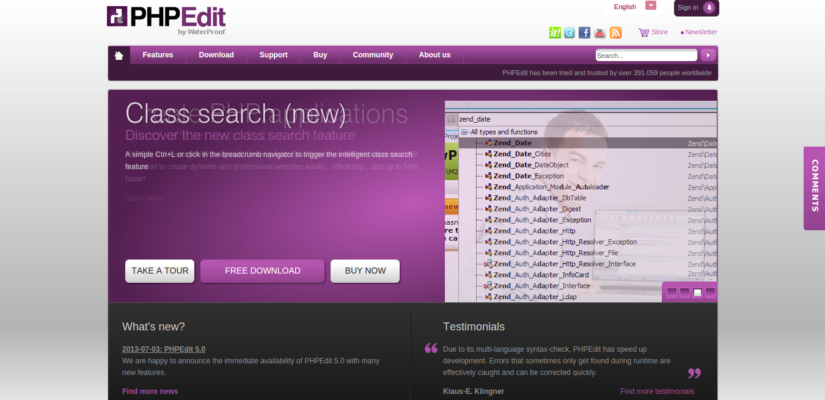Open the Download menu
This screenshot has height=400, width=825.
216,55
